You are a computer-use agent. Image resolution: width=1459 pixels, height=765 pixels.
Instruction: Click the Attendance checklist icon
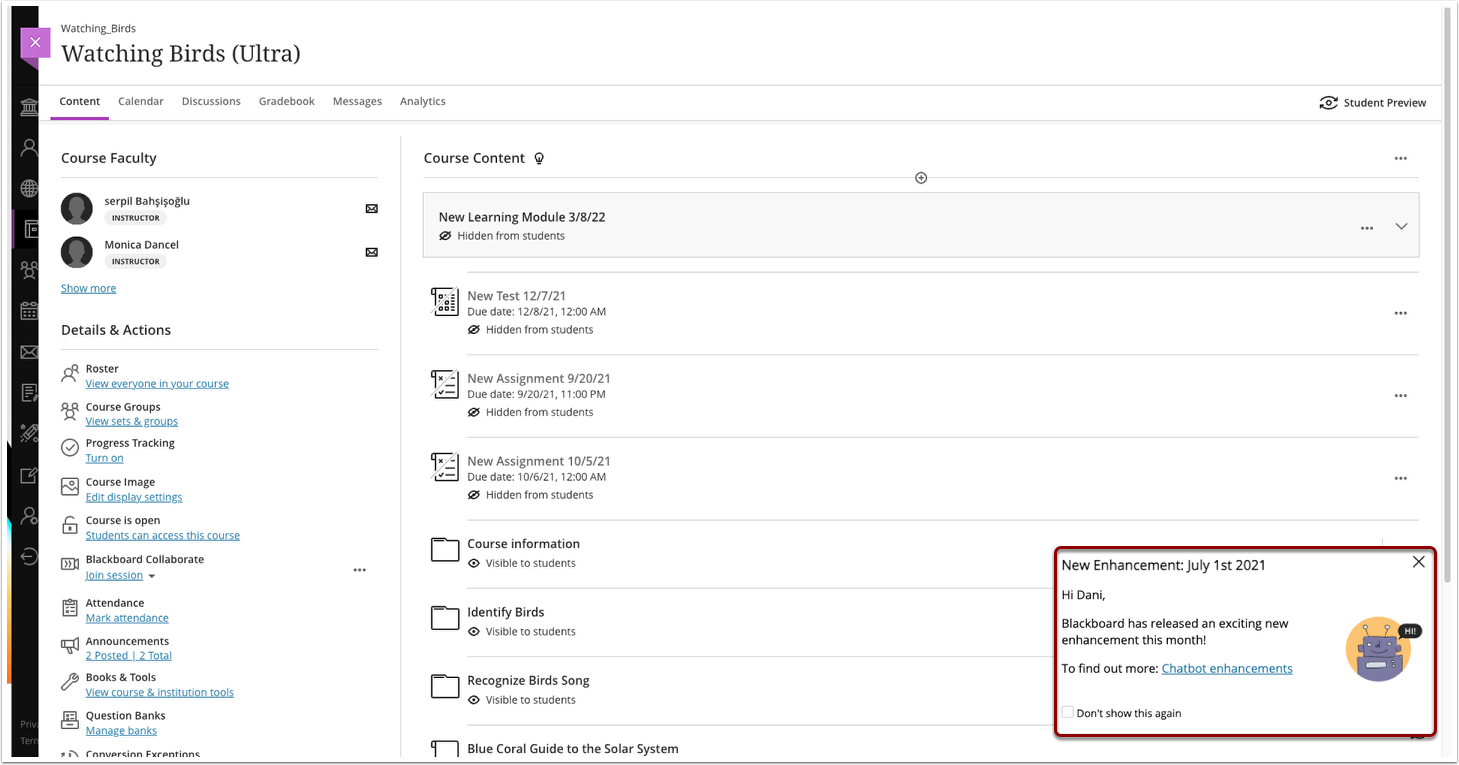tap(70, 608)
